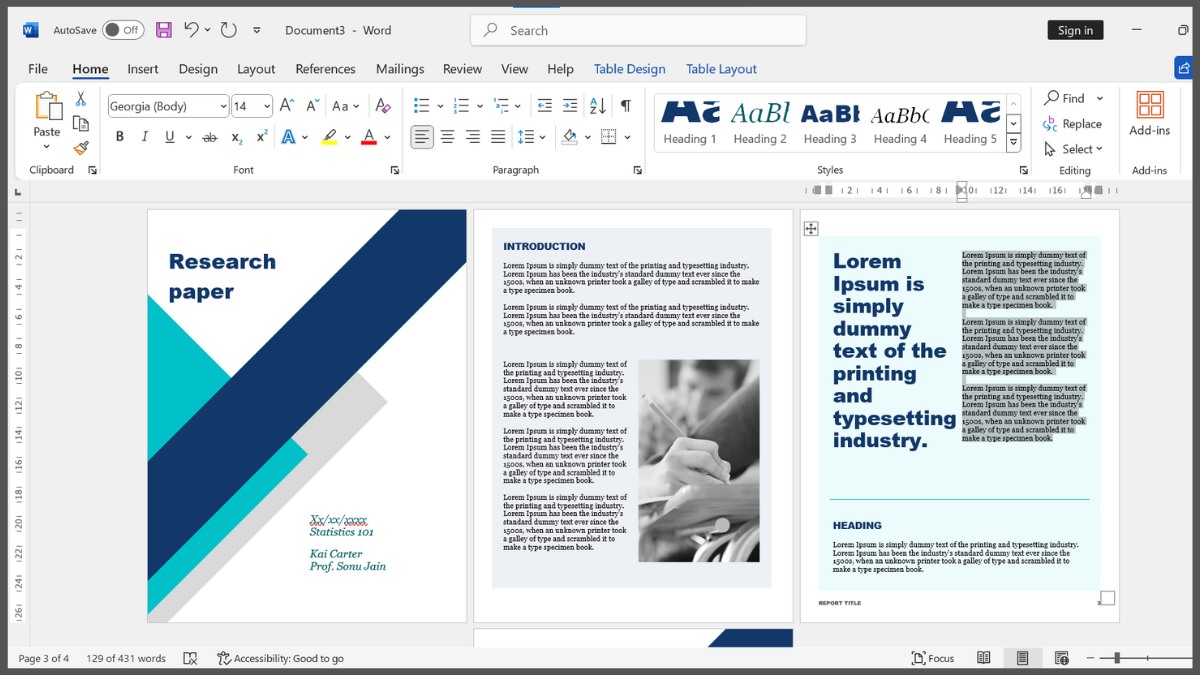Open the File menu
This screenshot has width=1200, height=675.
click(38, 69)
